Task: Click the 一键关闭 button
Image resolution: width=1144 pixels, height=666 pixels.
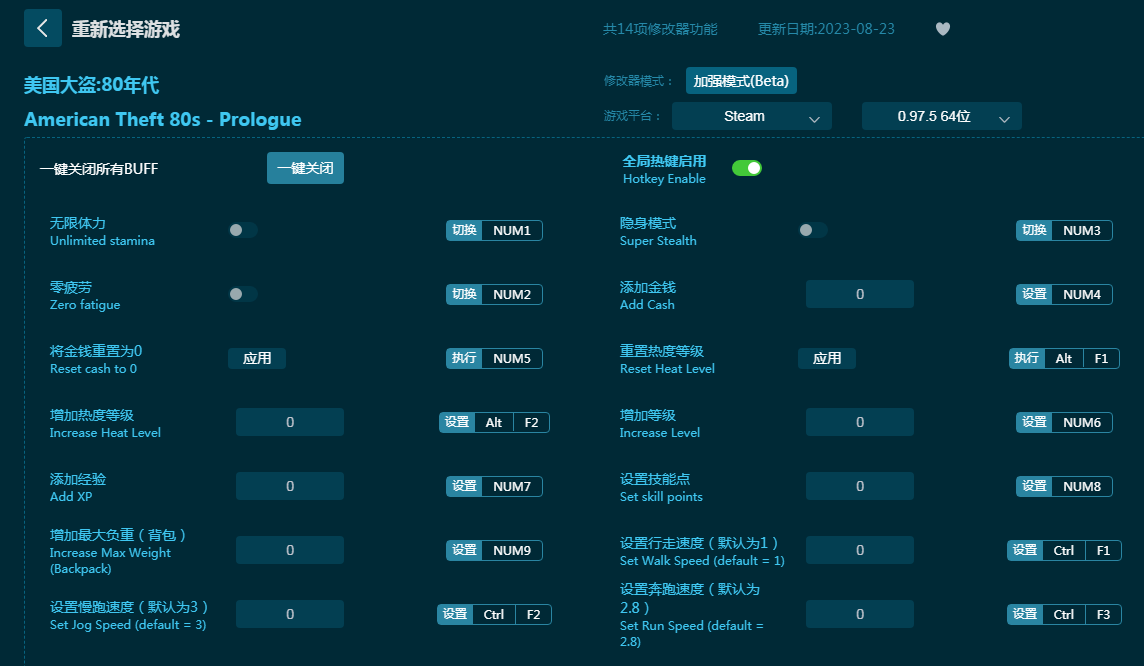Action: [x=305, y=169]
